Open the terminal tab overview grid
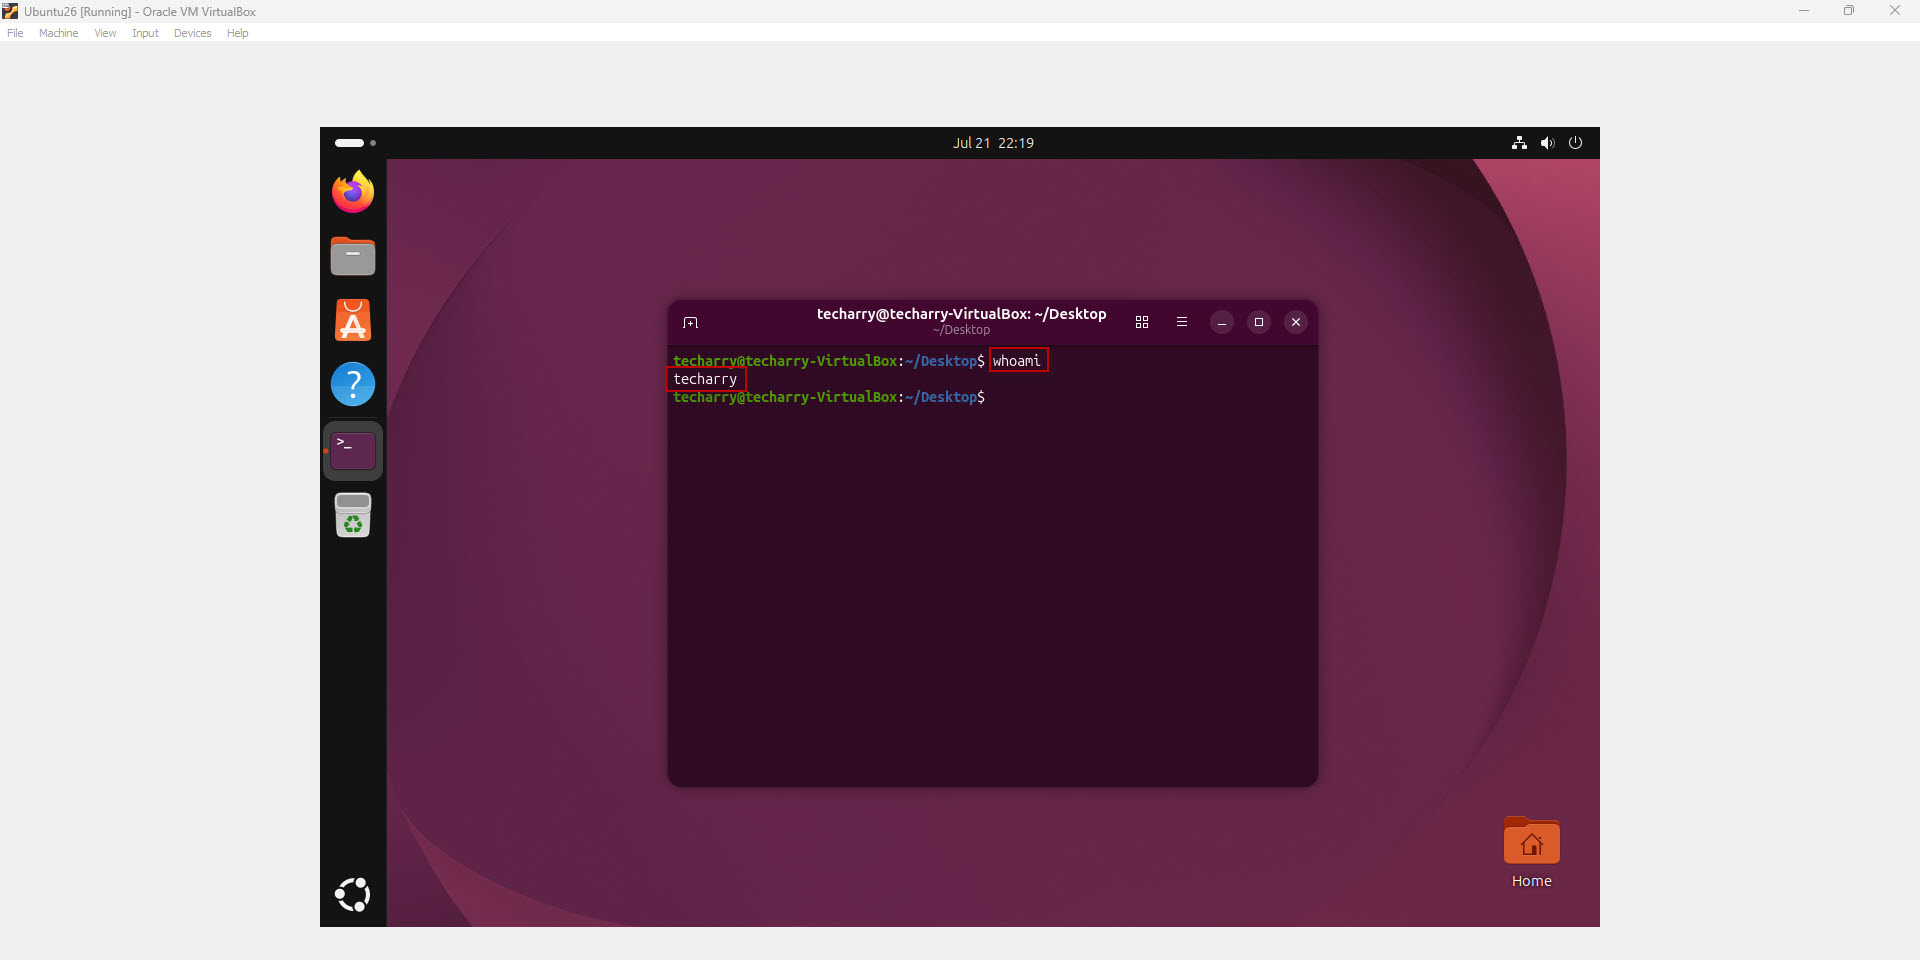Viewport: 1920px width, 960px height. (x=1142, y=322)
